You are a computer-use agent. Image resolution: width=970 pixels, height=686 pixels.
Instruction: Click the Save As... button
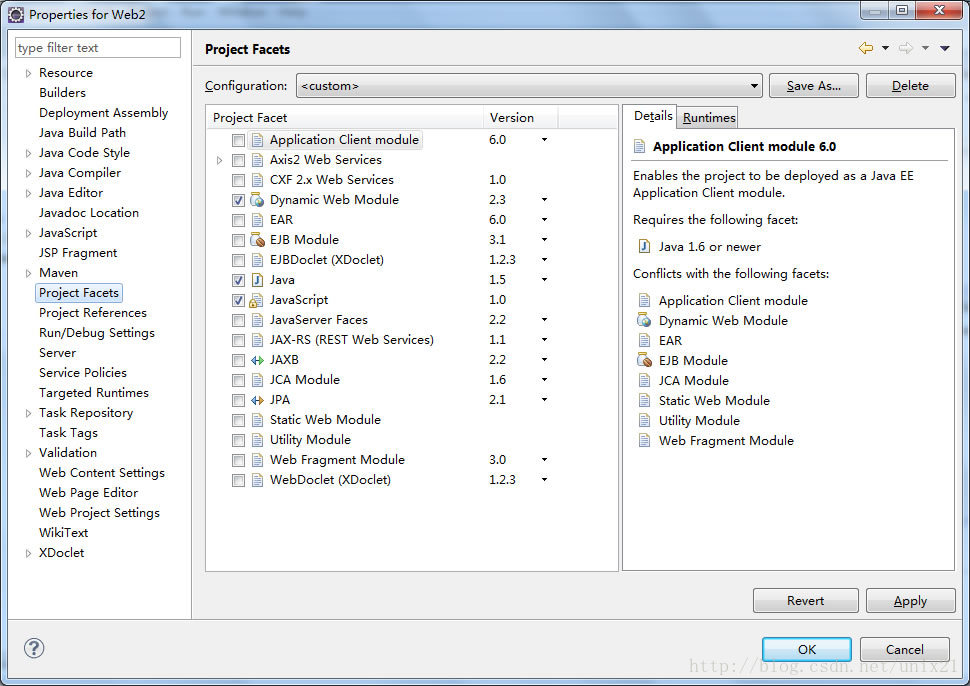coord(813,85)
